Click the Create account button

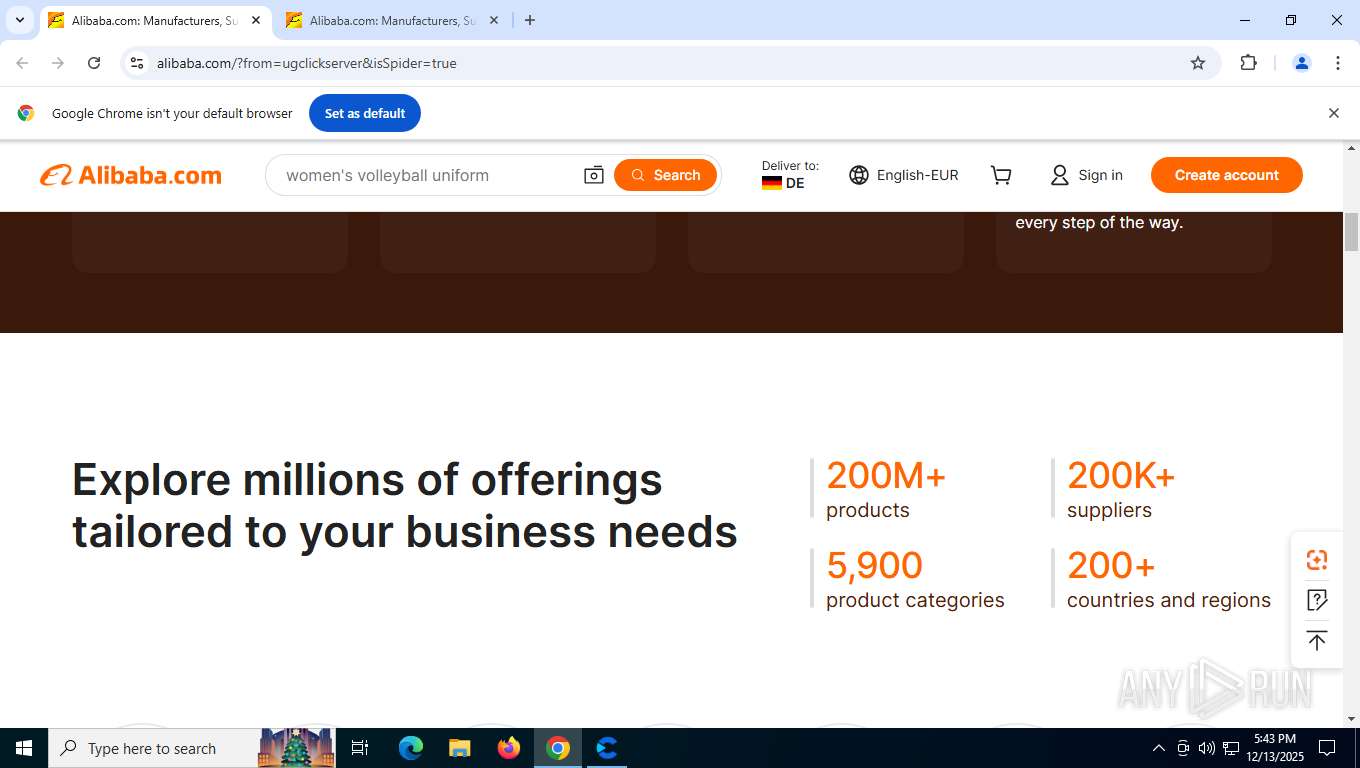pyautogui.click(x=1226, y=175)
